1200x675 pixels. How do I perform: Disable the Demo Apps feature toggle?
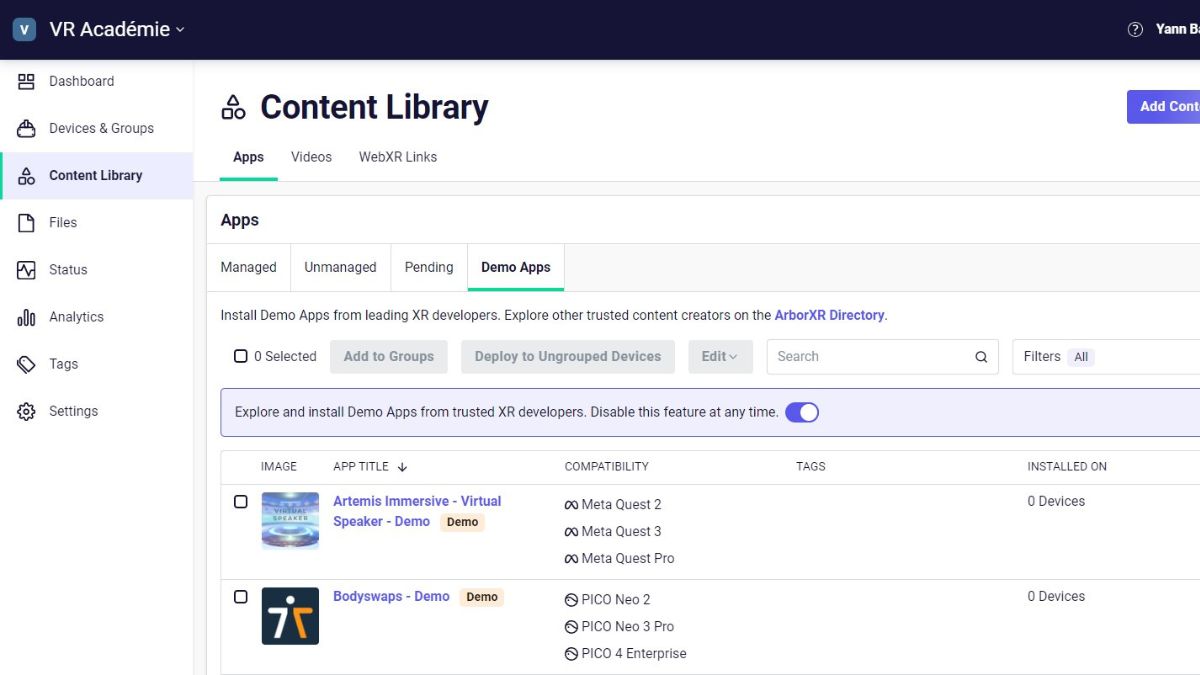(x=802, y=412)
